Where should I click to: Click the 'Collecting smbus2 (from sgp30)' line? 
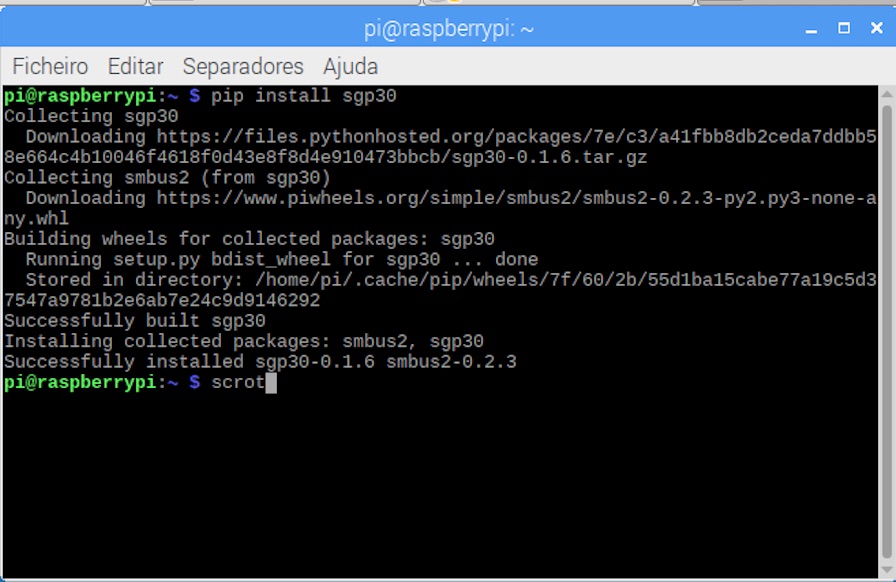pyautogui.click(x=167, y=178)
